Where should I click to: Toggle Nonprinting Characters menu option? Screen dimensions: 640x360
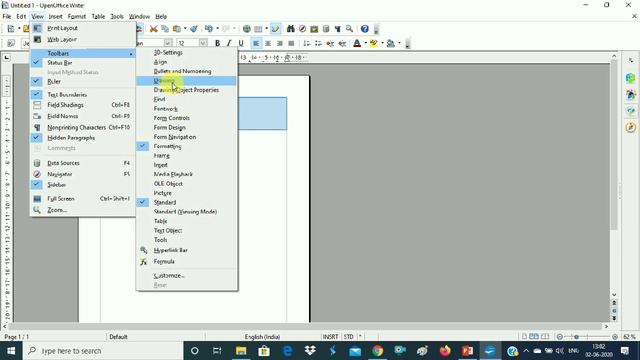point(82,127)
